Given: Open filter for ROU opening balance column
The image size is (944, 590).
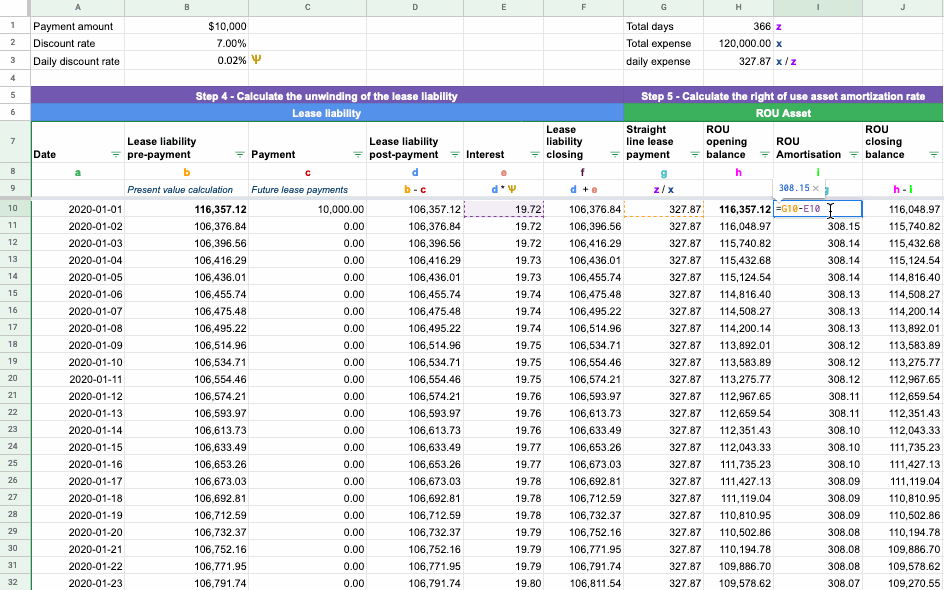Looking at the screenshot, I should coord(765,155).
